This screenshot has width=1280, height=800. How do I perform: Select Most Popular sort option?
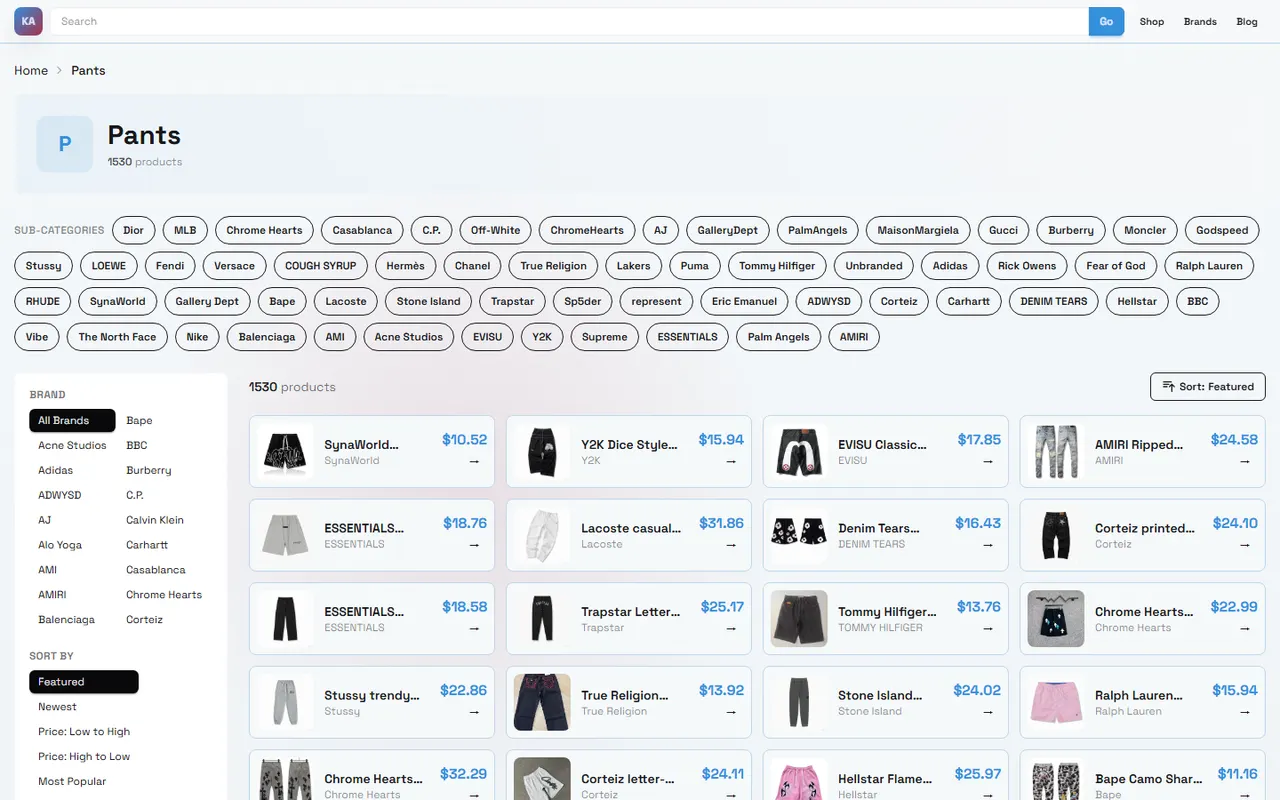(x=84, y=782)
